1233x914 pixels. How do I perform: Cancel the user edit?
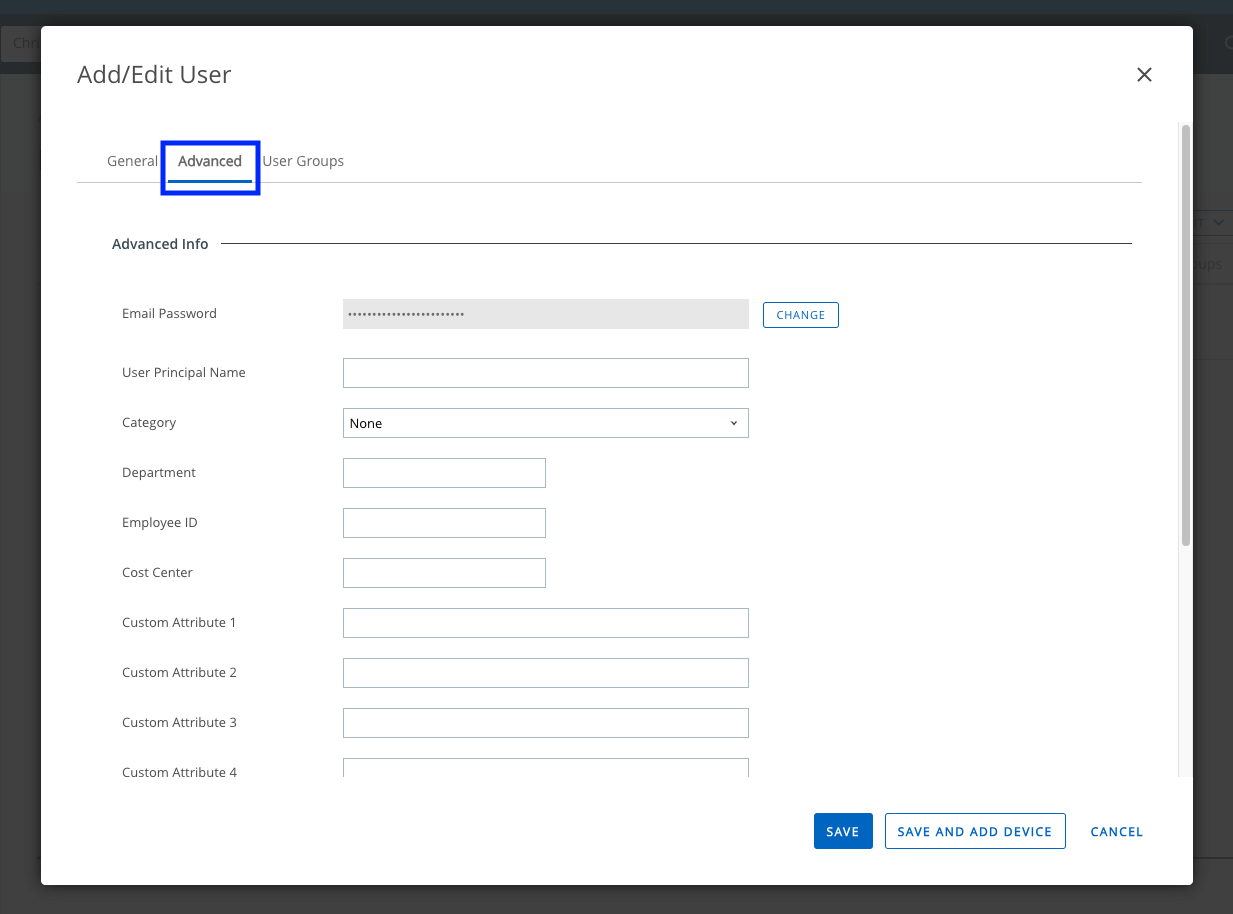click(x=1116, y=831)
